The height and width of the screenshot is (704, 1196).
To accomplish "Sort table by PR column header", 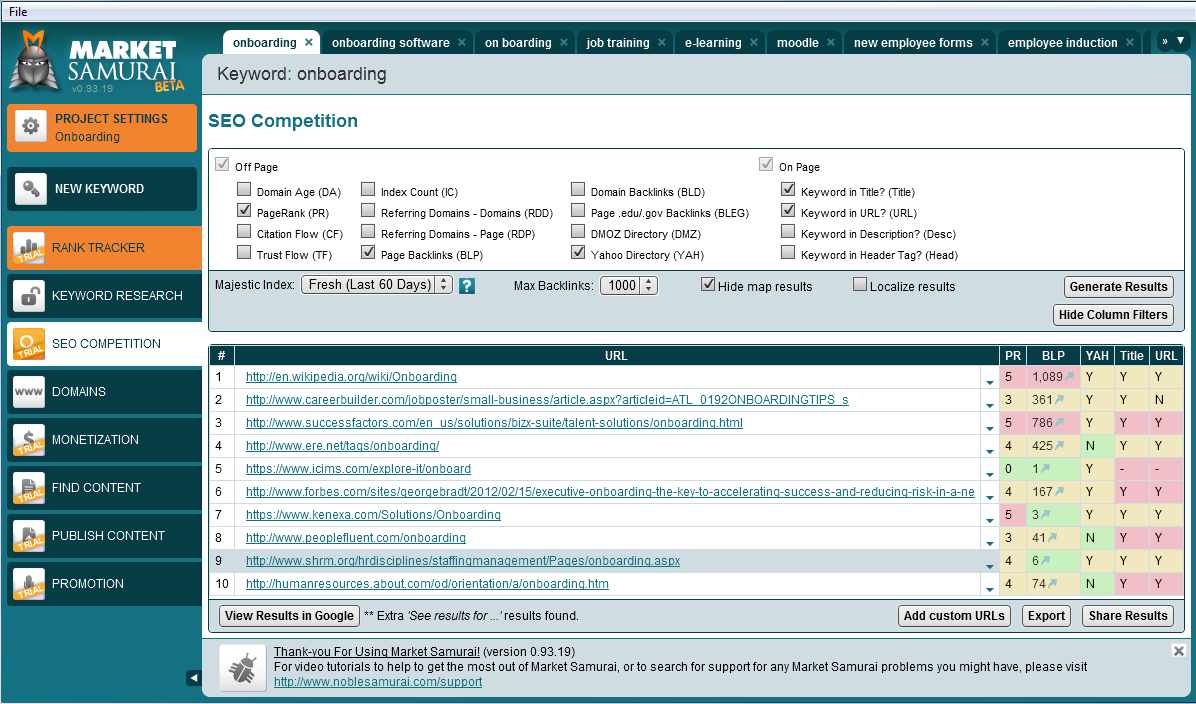I will click(x=1012, y=355).
